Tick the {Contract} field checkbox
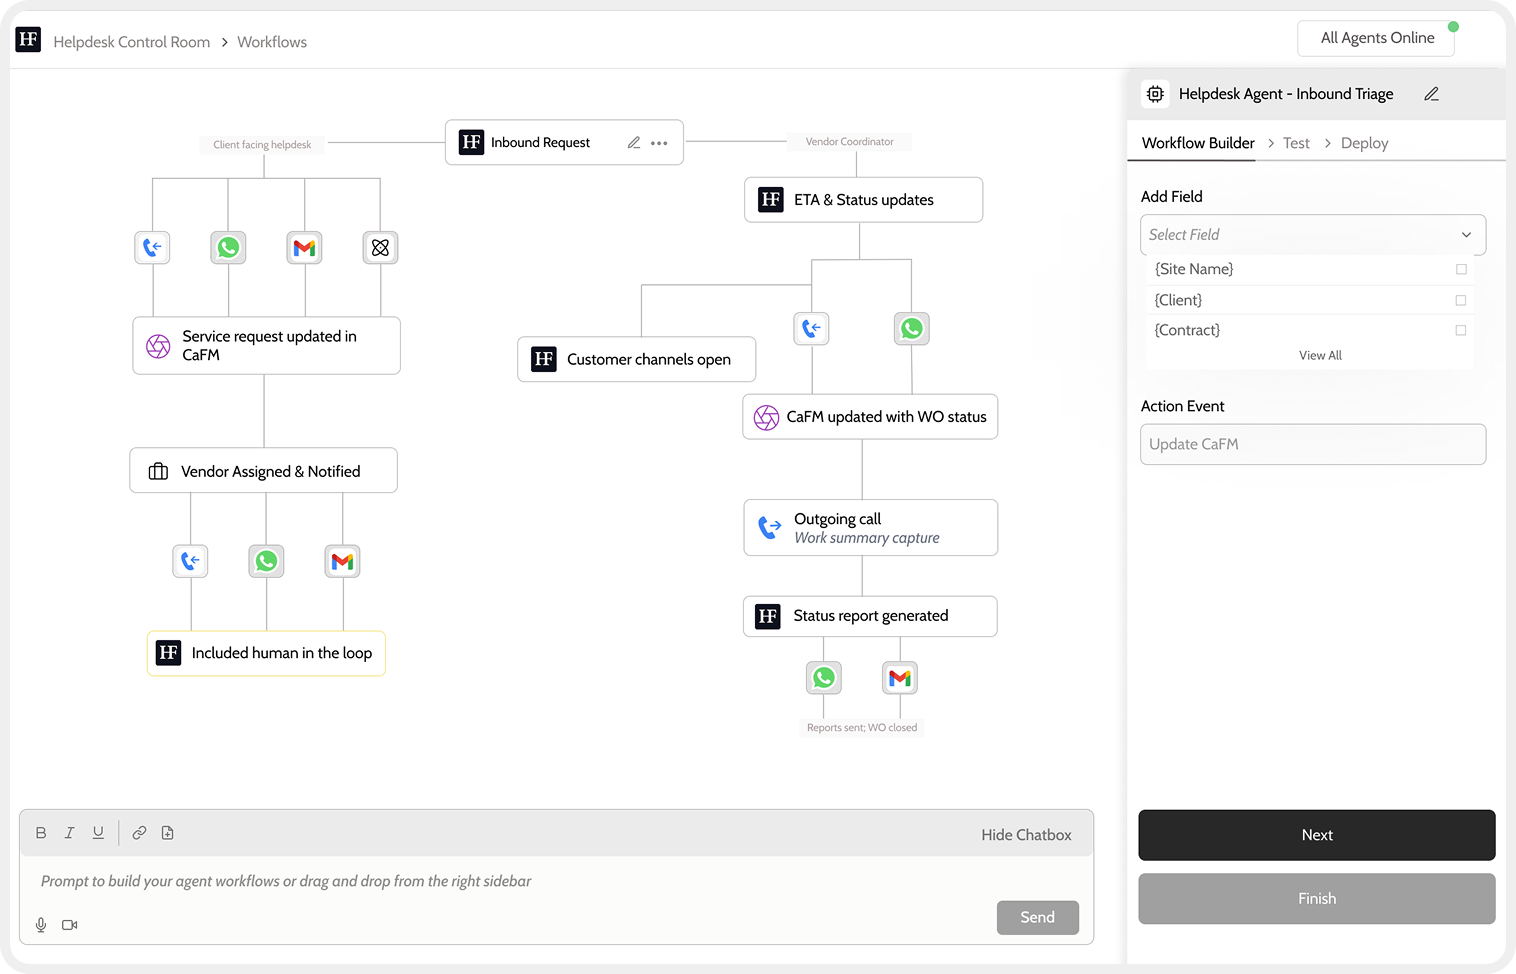The image size is (1516, 974). pos(1461,330)
